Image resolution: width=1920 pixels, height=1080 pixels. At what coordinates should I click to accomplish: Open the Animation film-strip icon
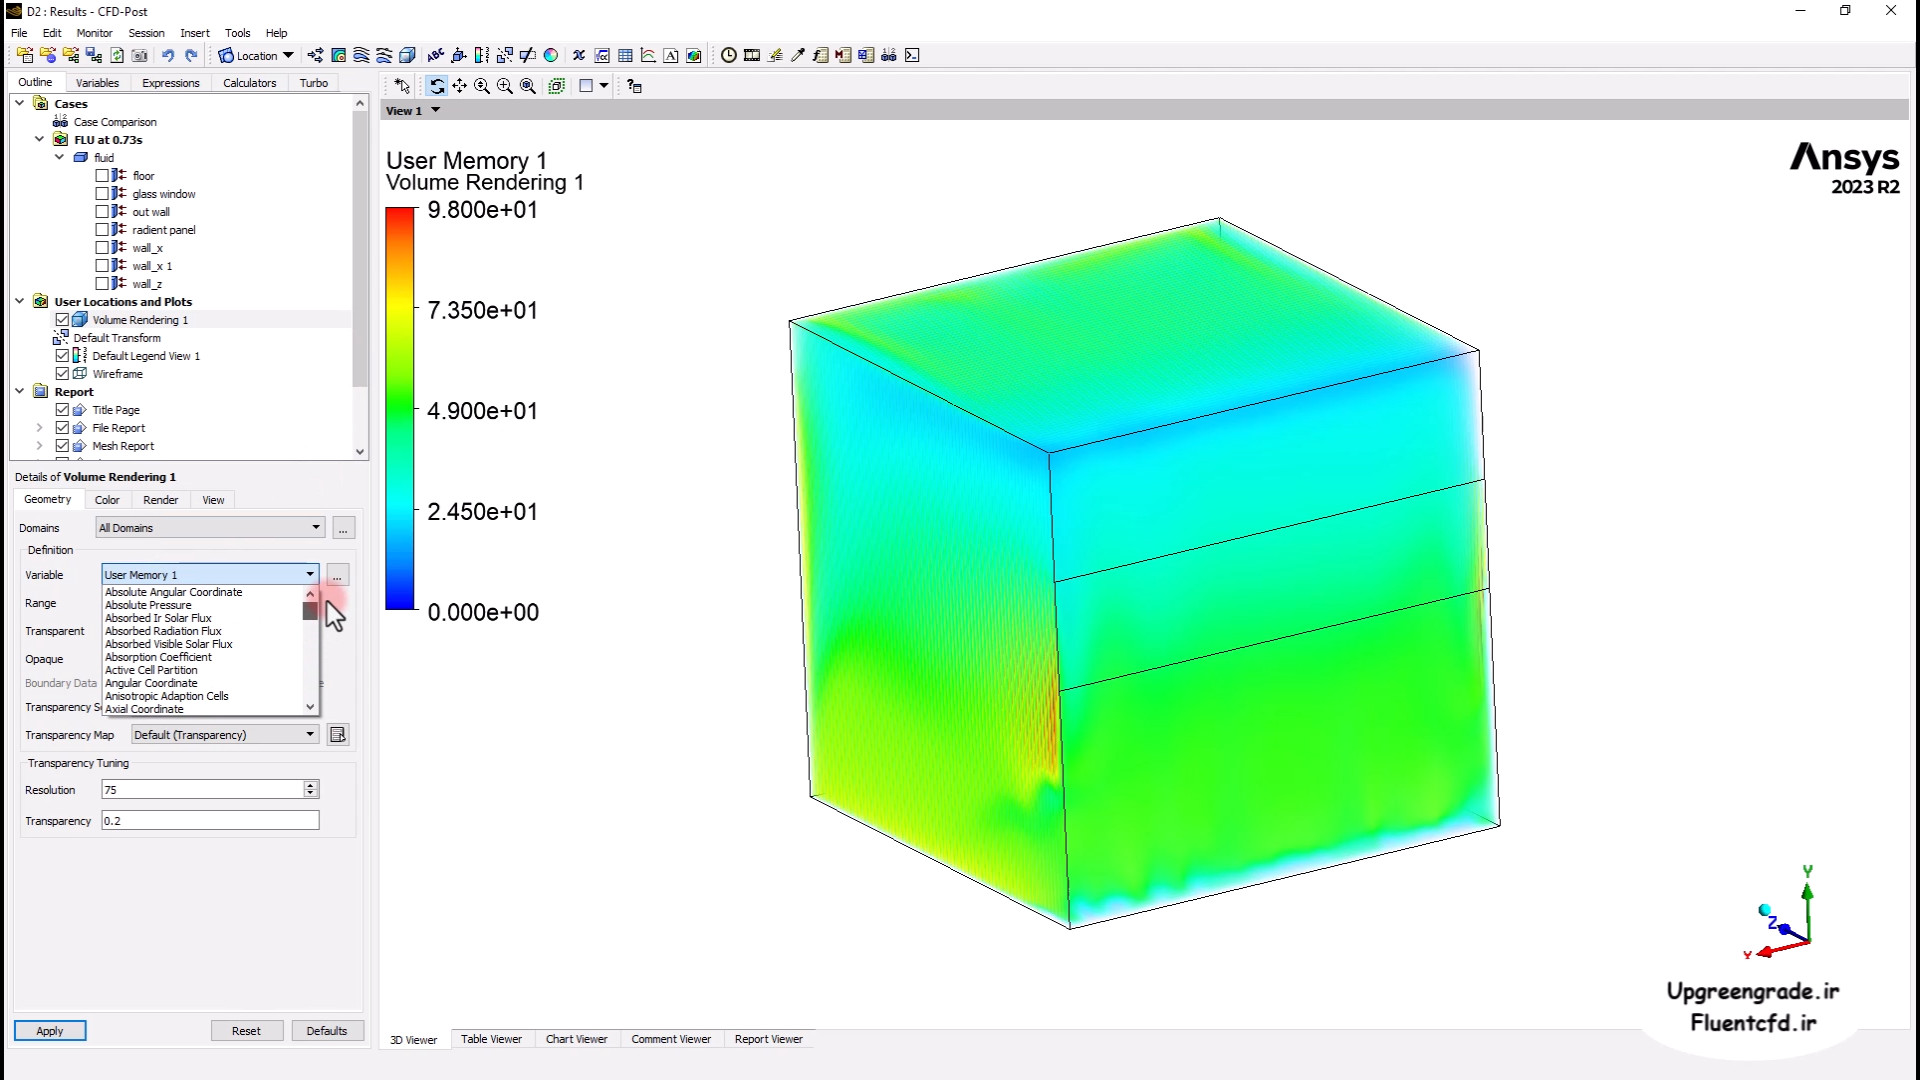(x=752, y=55)
